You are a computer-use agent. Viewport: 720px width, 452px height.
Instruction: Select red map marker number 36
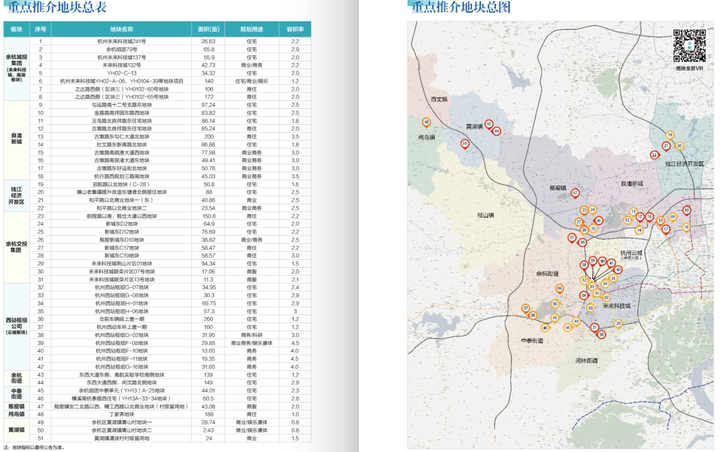(x=582, y=243)
